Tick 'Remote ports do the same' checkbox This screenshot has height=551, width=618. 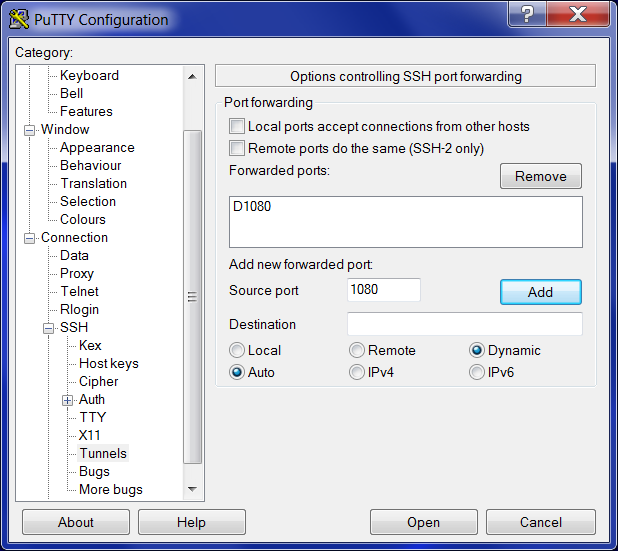237,149
